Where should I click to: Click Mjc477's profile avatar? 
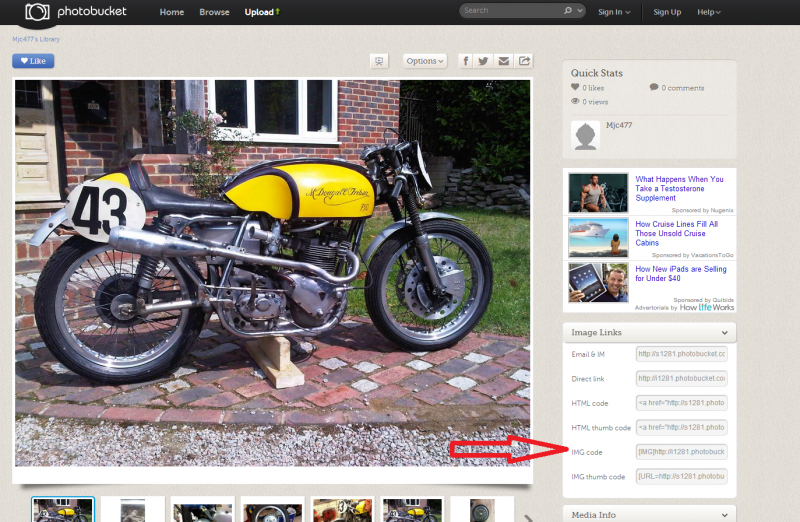click(x=585, y=136)
